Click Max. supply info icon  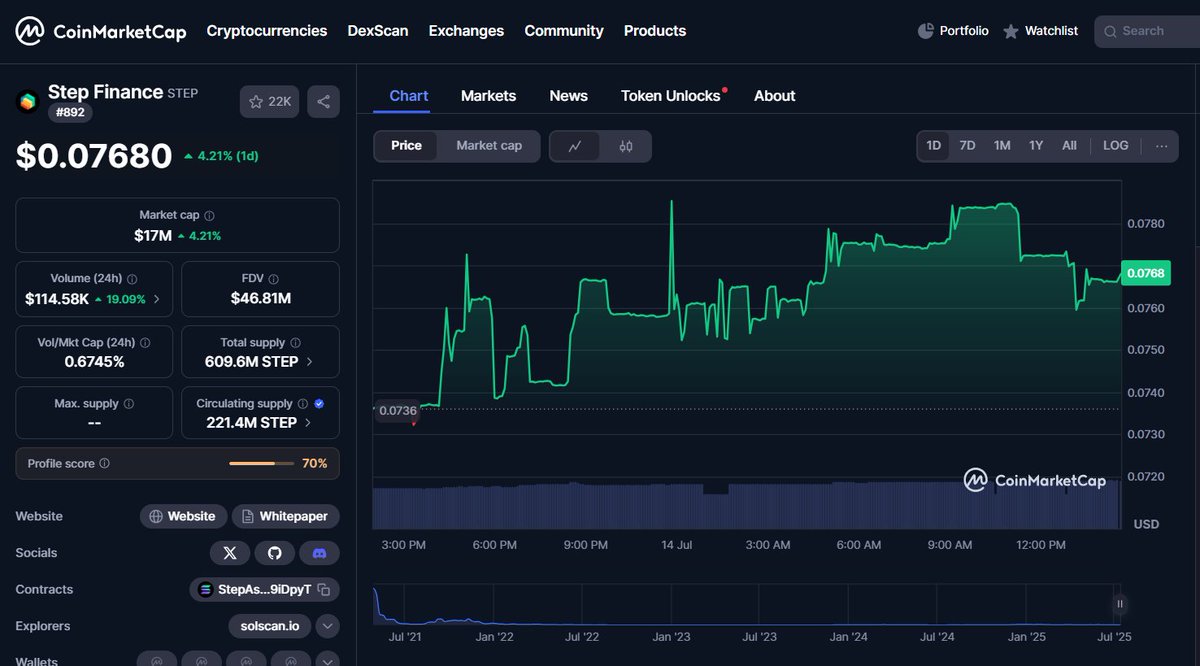[x=128, y=404]
